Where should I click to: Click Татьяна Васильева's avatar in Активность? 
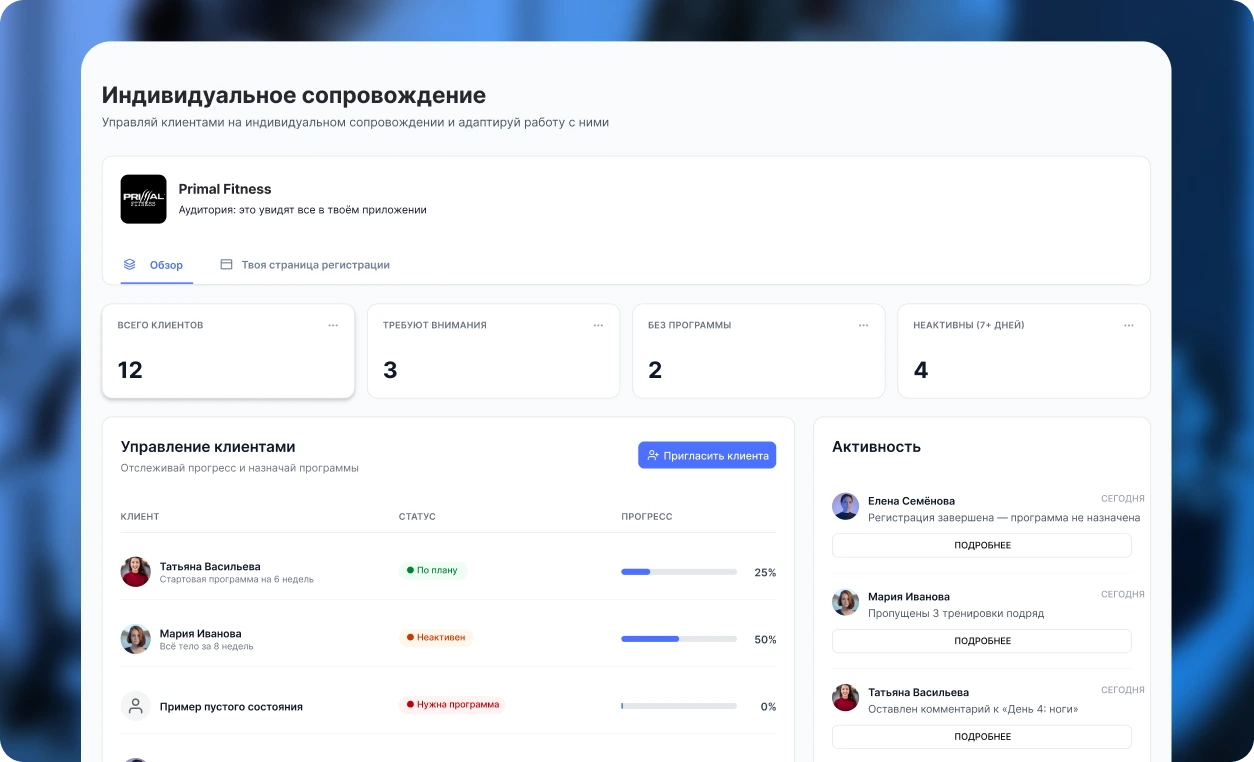[845, 697]
